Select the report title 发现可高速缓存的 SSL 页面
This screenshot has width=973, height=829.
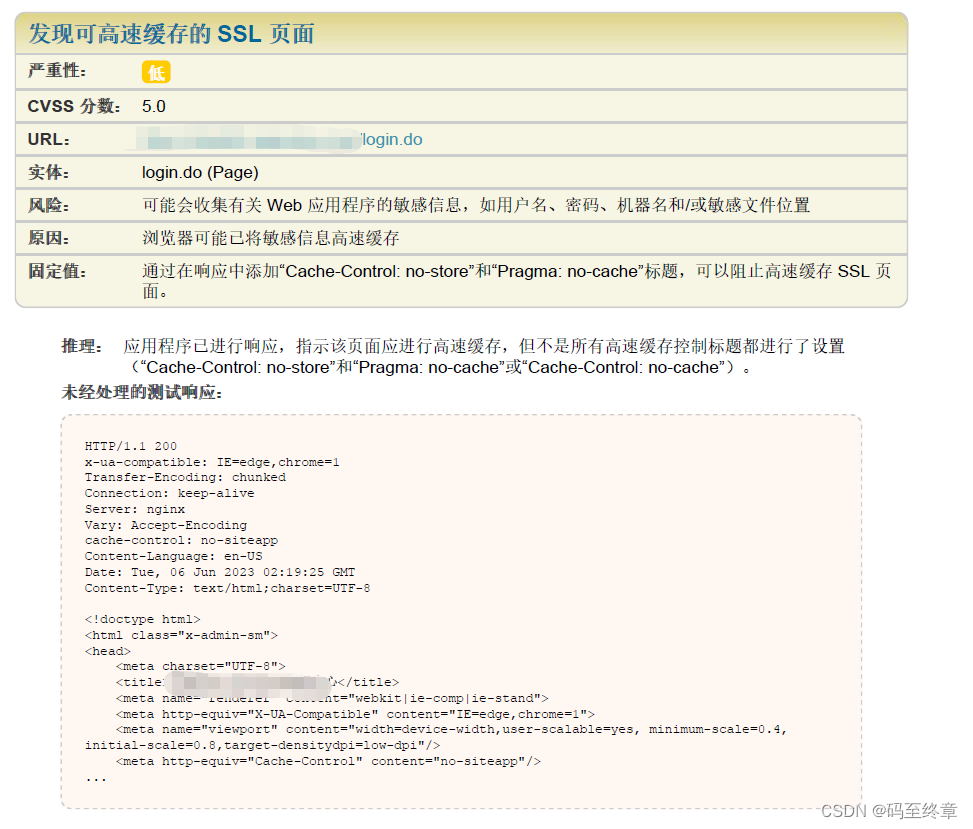coord(170,34)
